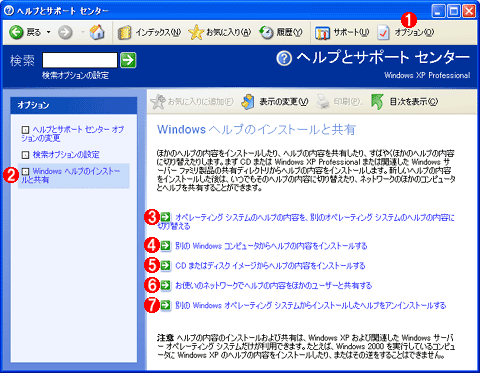Click green arrow icon beside CD install link
The image size is (480, 373).
pyautogui.click(x=165, y=266)
